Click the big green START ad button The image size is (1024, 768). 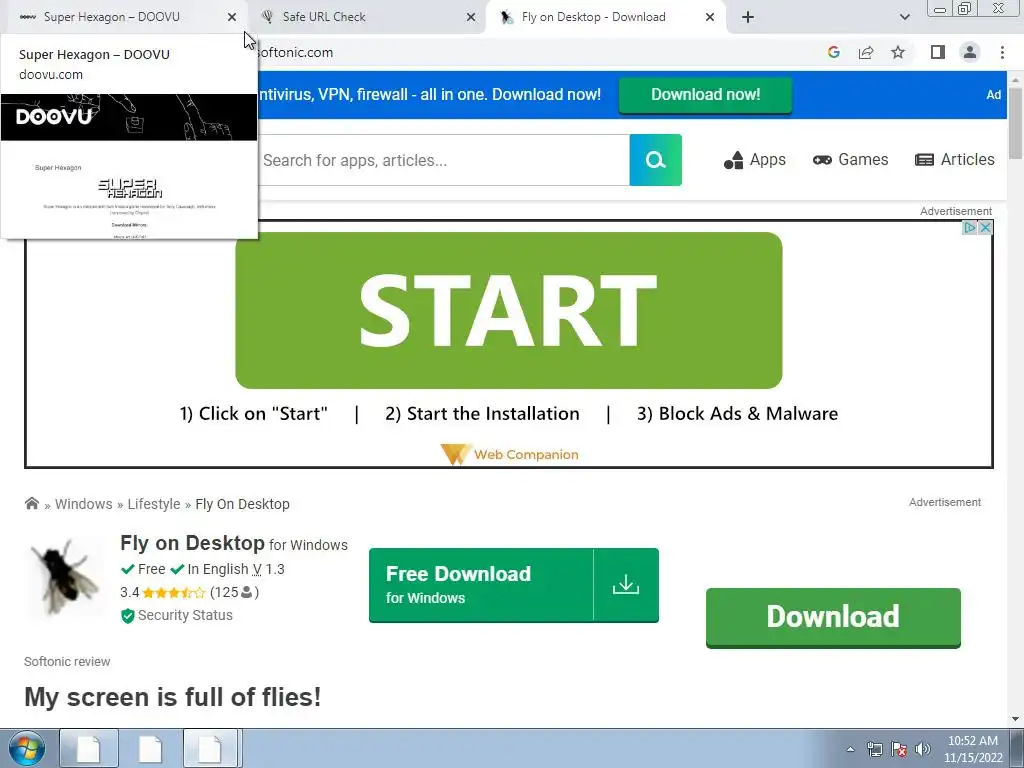[x=509, y=310]
